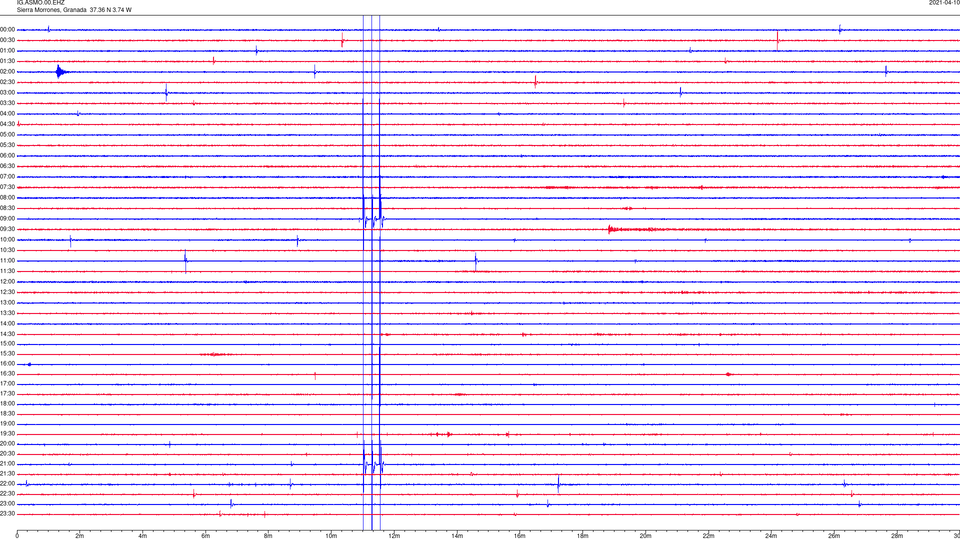The height and width of the screenshot is (540, 960).
Task: Select the 09:30 trace time label
Action: click(x=8, y=229)
